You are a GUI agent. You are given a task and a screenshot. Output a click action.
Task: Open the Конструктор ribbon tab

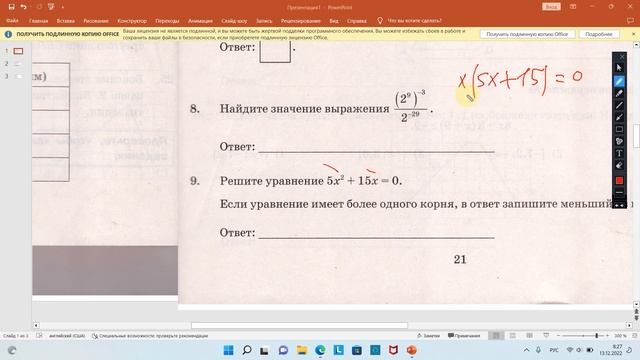[x=132, y=20]
